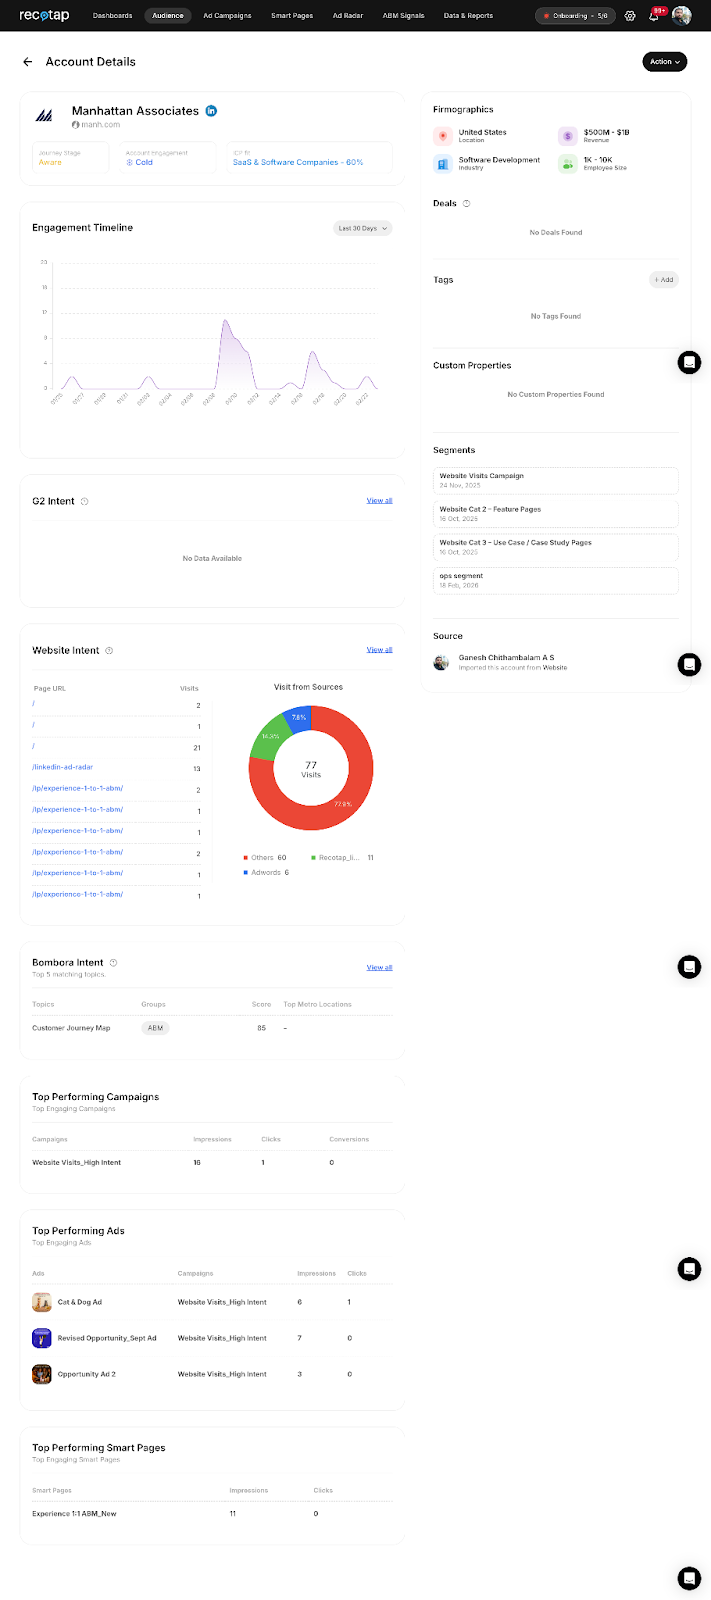This screenshot has height=1600, width=711.
Task: Open the LinkedIn icon next to Manhattan Associates
Action: point(211,111)
